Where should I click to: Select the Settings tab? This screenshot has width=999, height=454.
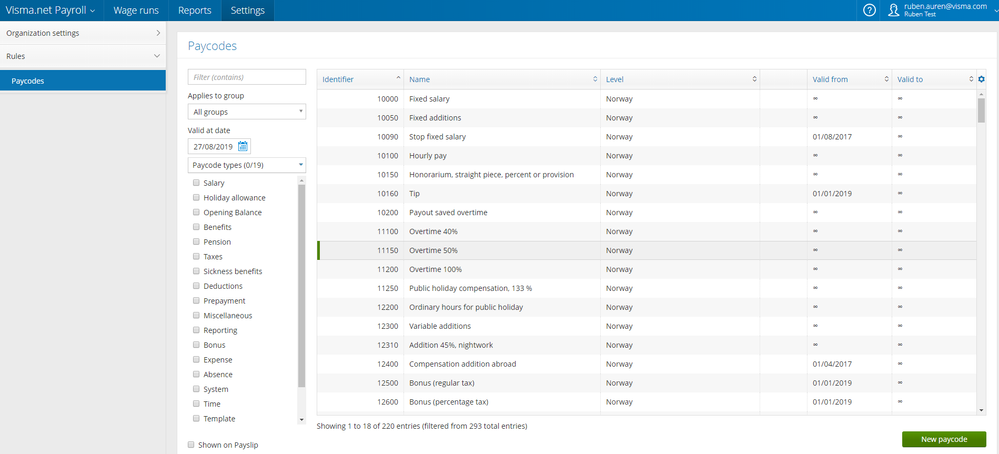(248, 10)
